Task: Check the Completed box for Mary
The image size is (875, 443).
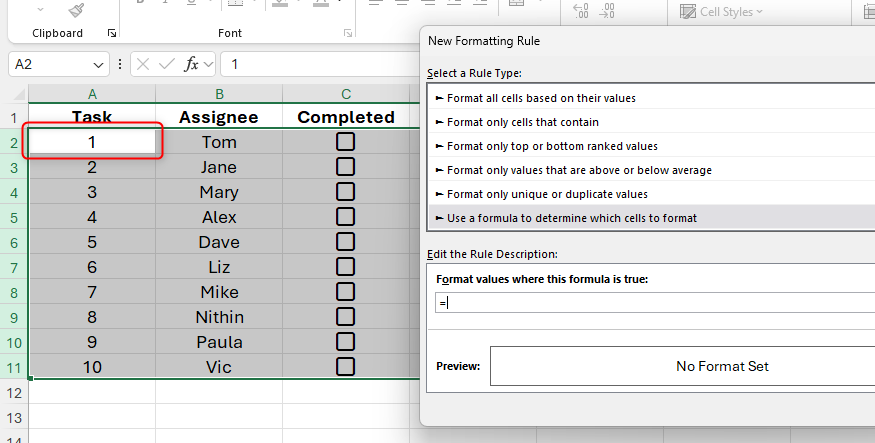Action: [x=346, y=192]
